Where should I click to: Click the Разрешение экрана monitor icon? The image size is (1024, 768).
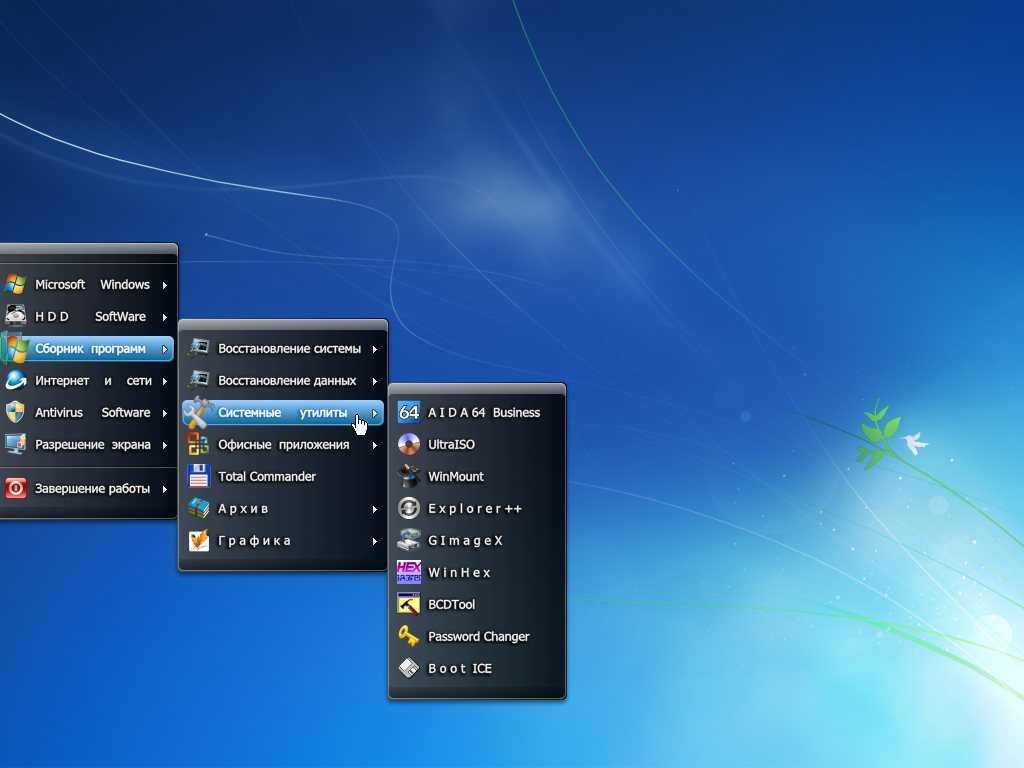pos(15,444)
